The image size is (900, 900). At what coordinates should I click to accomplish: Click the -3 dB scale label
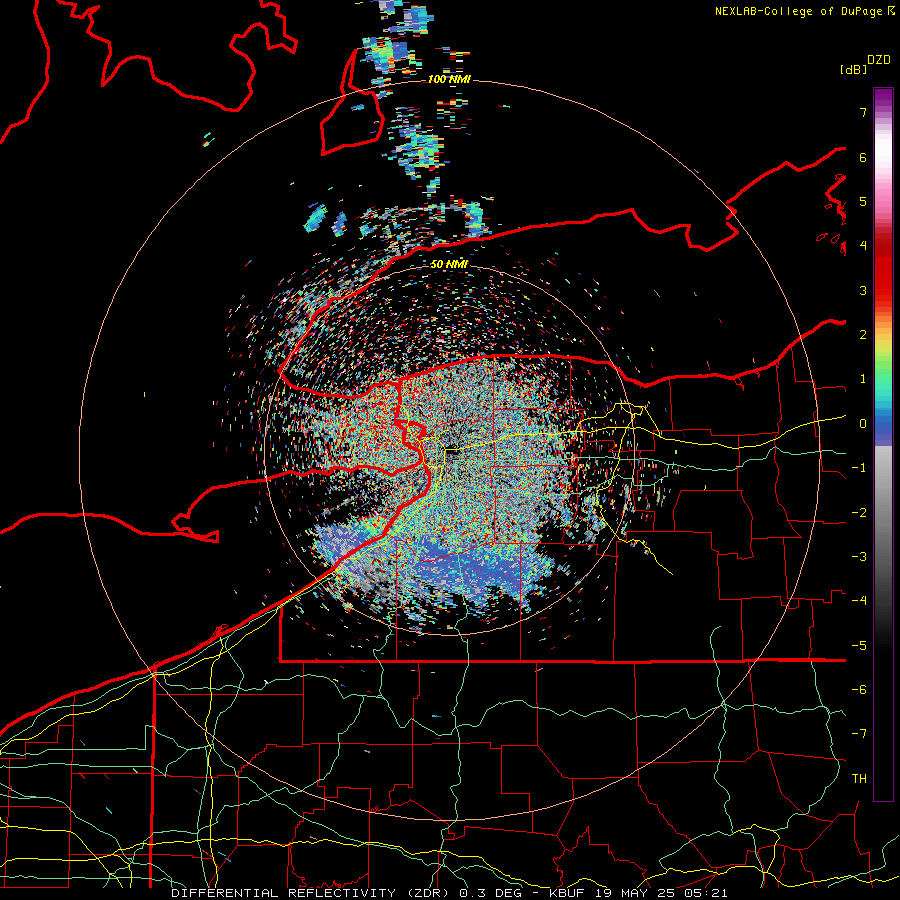click(859, 557)
